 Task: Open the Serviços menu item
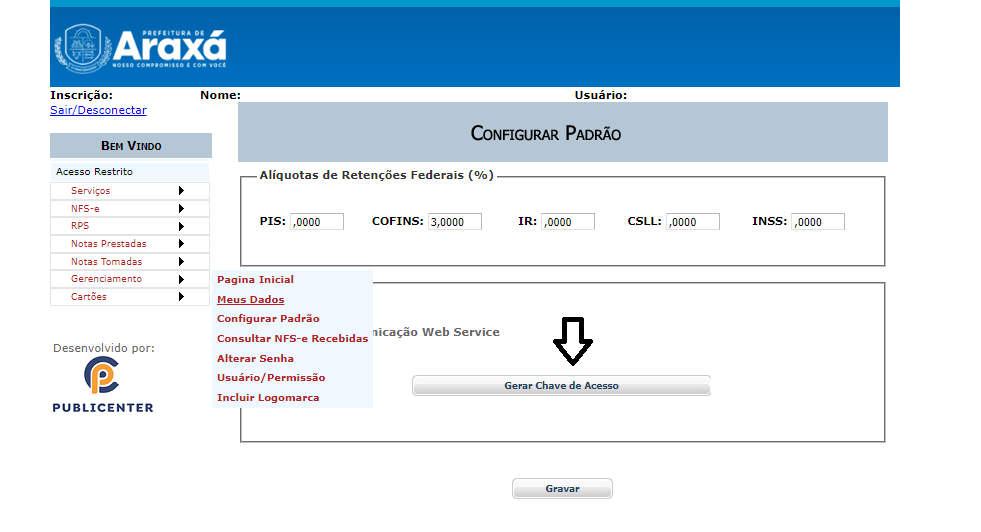click(130, 191)
